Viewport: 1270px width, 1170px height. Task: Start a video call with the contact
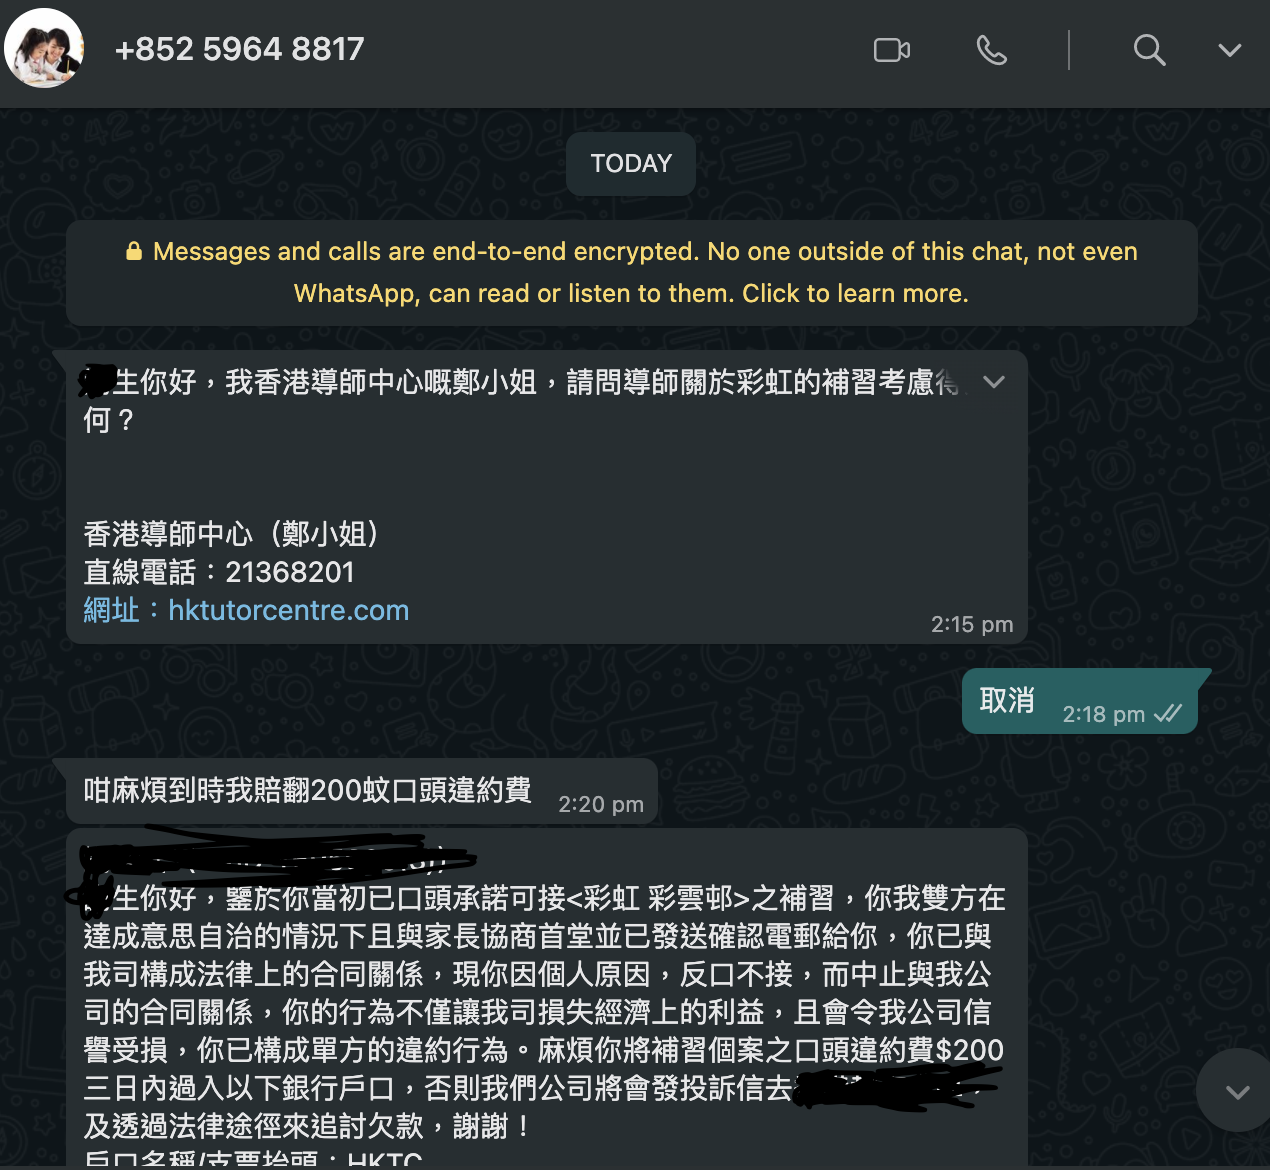(x=891, y=50)
